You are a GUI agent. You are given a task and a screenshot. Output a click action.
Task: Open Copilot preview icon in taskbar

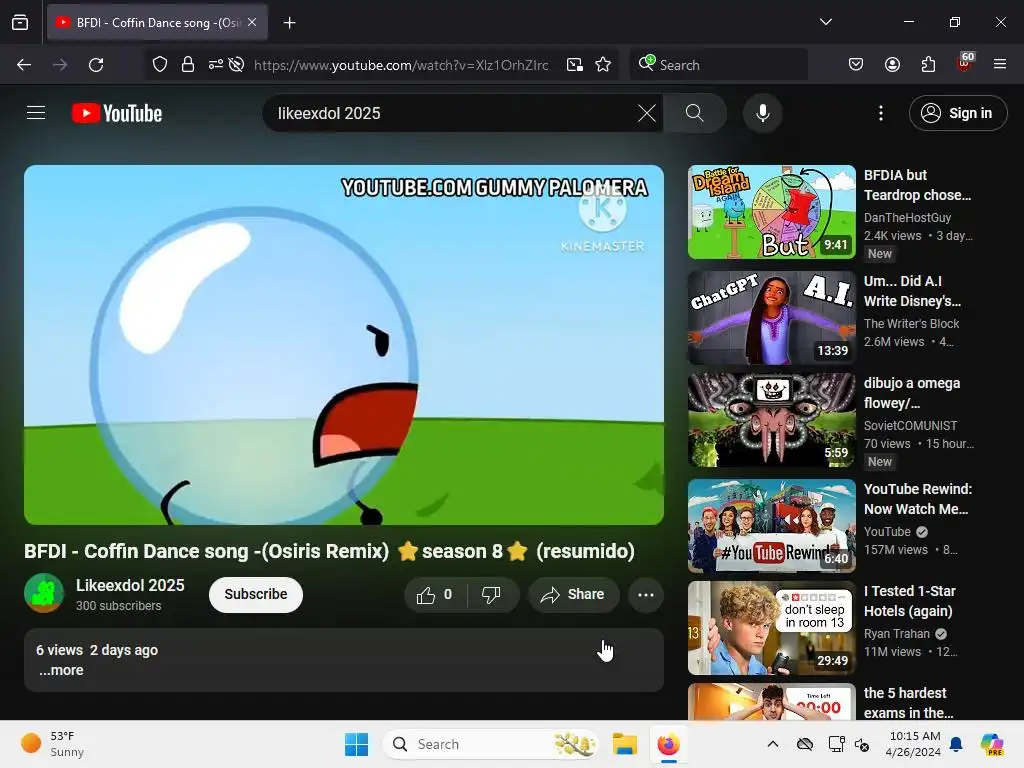click(992, 744)
